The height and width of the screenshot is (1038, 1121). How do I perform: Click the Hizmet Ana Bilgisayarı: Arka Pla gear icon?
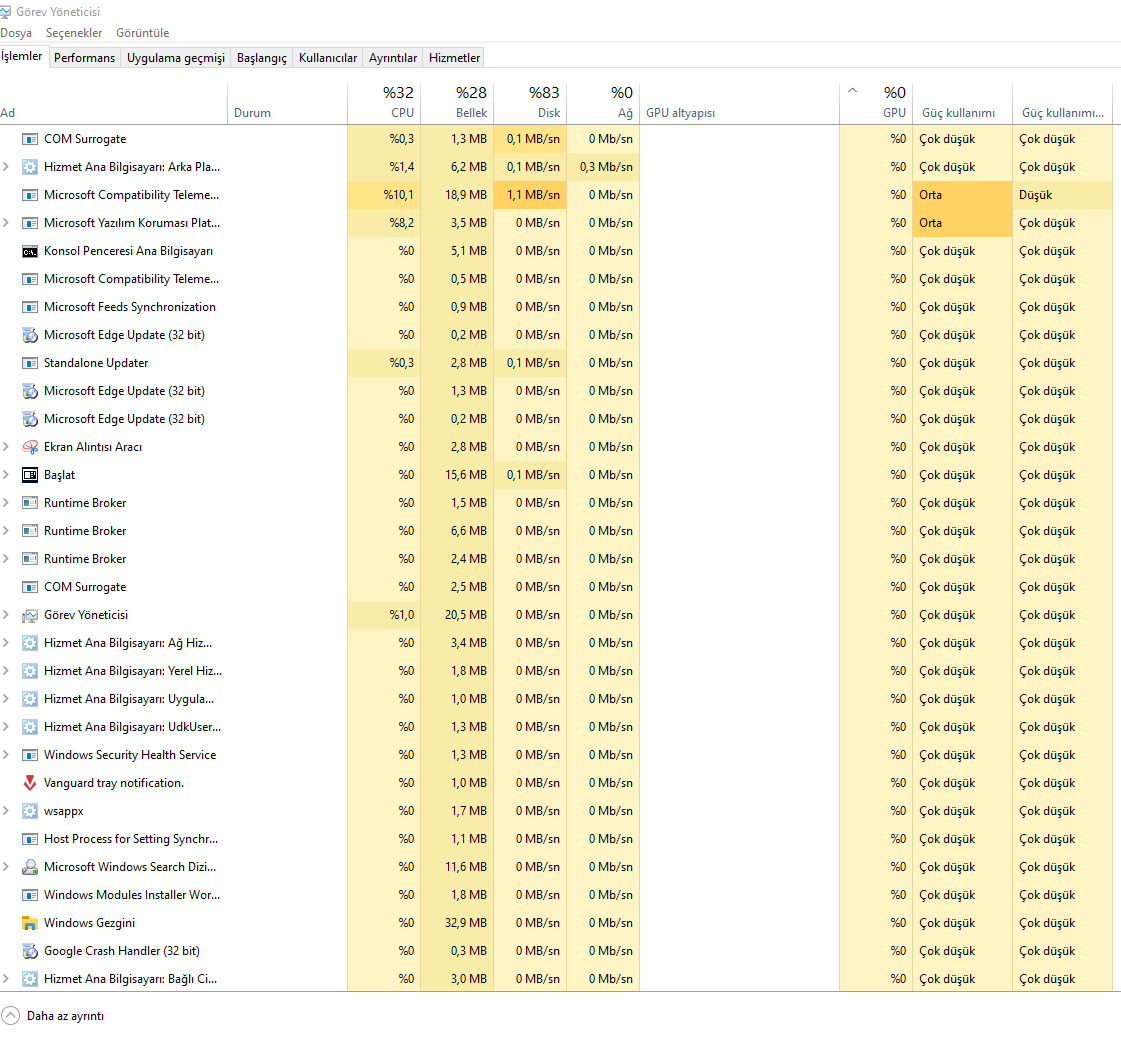(29, 167)
